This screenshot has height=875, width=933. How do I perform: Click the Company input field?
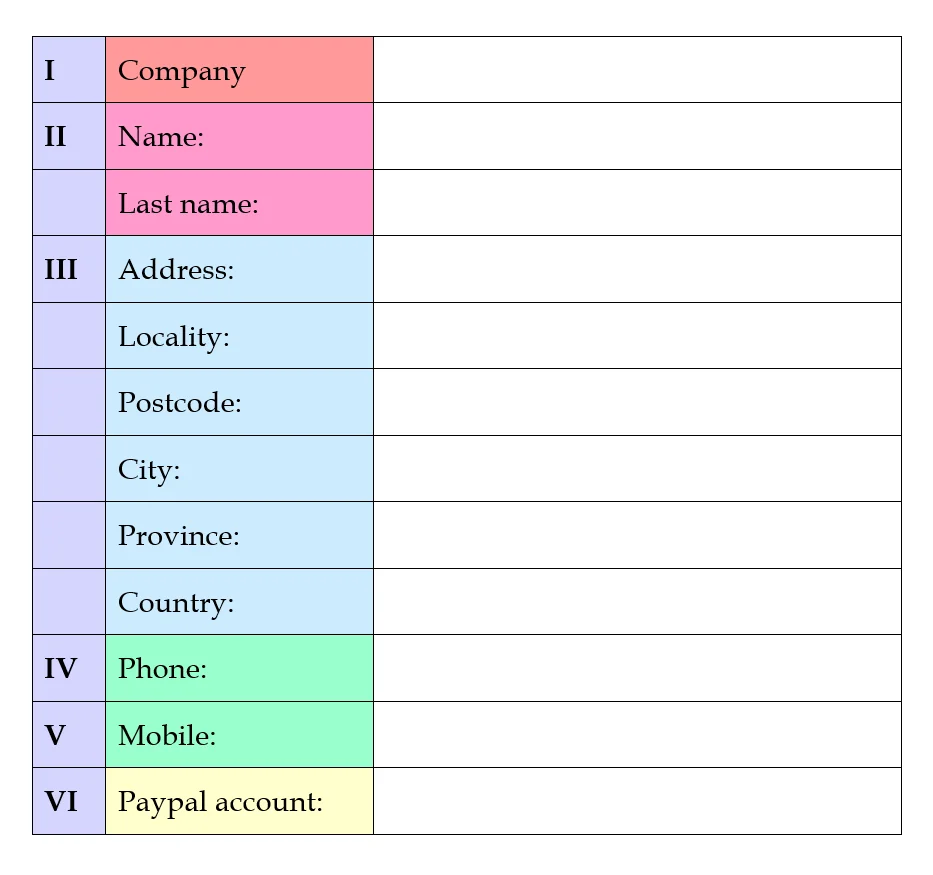click(637, 70)
